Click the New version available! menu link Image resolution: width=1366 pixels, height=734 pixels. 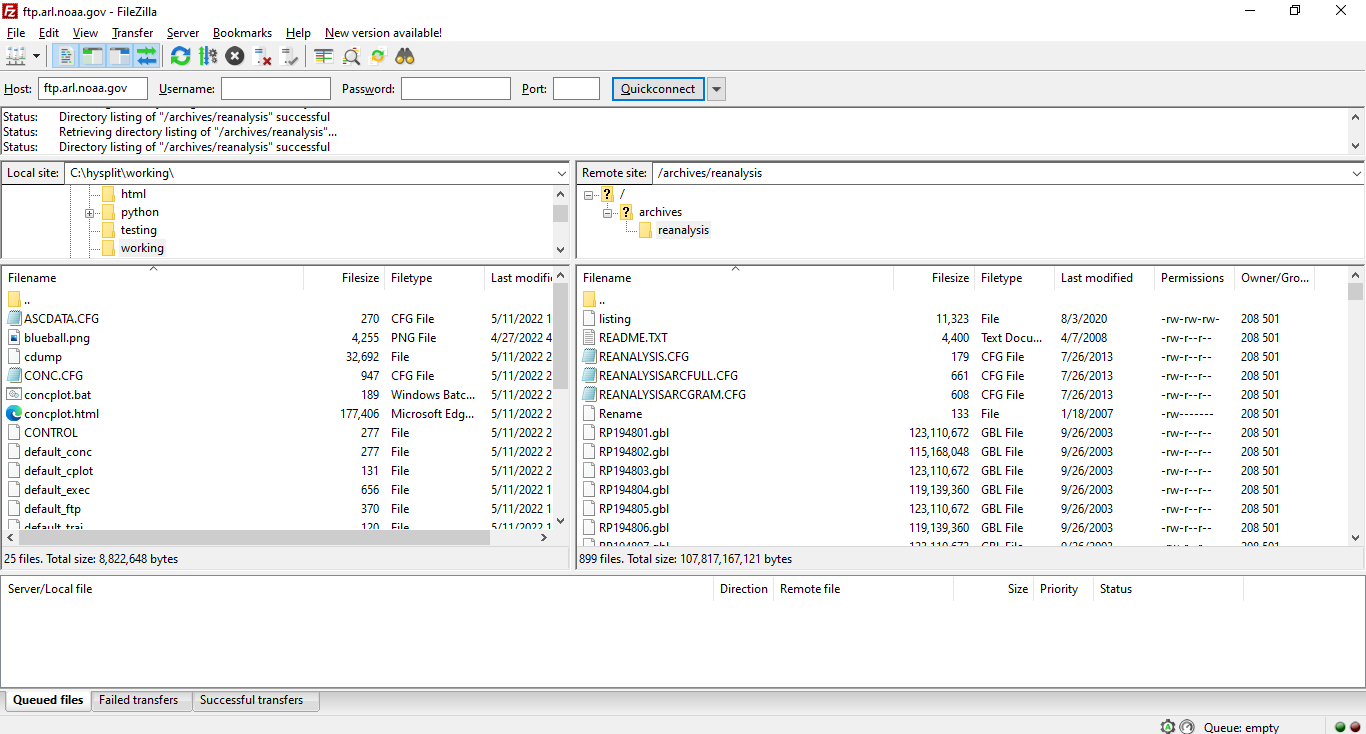[x=383, y=33]
